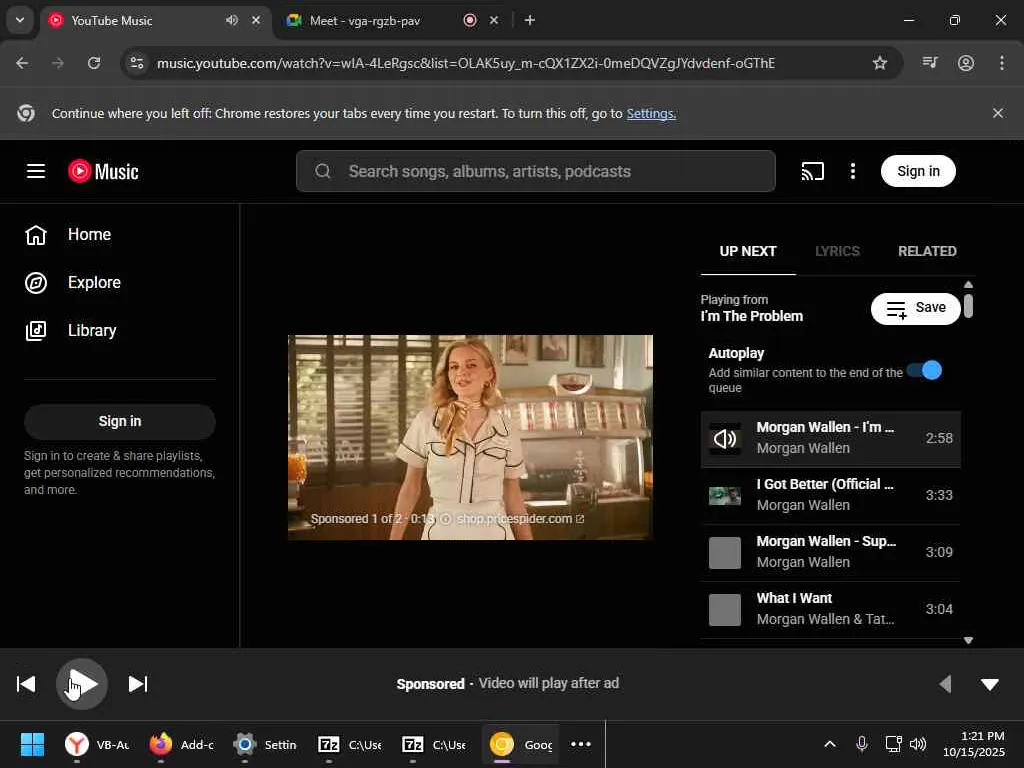
Task: Mute the YouTube Music tab audio
Action: point(232,20)
